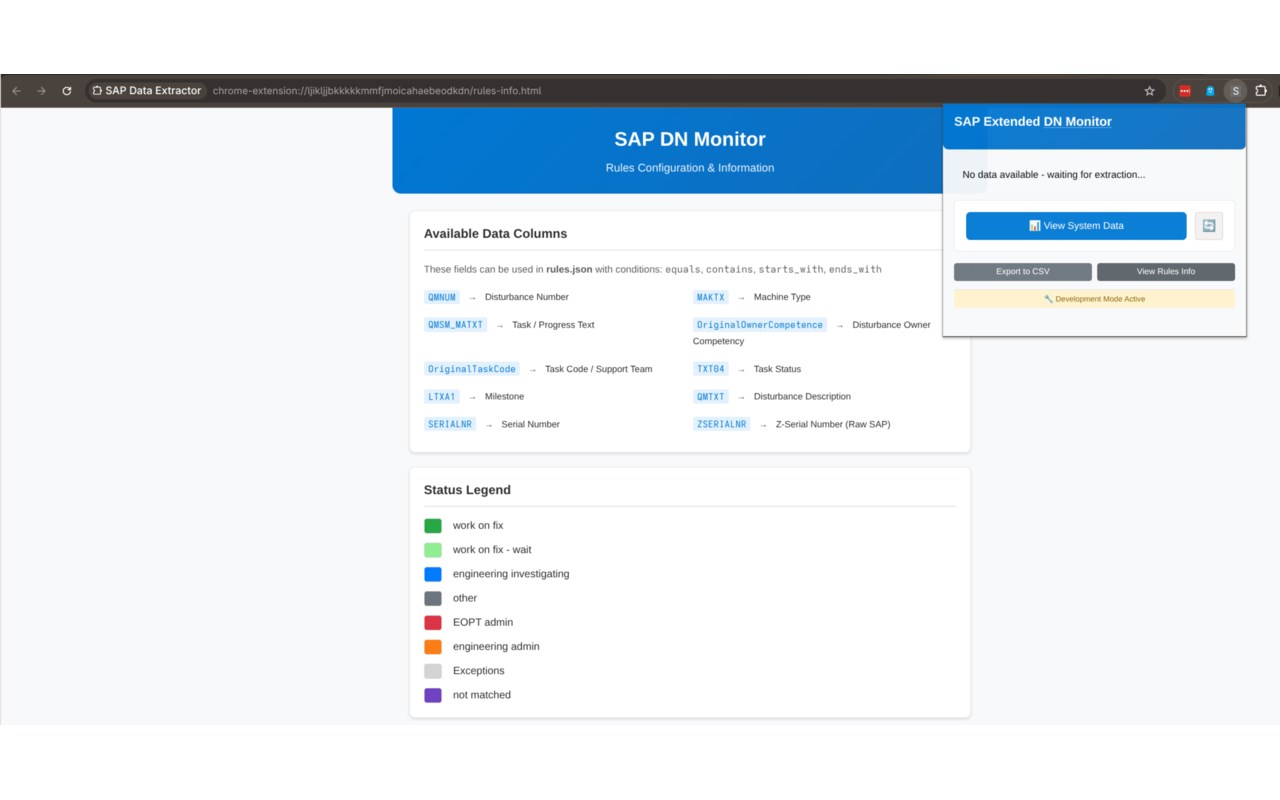Click the 'engineering investigating' legend label
Viewport: 1280px width, 800px height.
pos(511,574)
